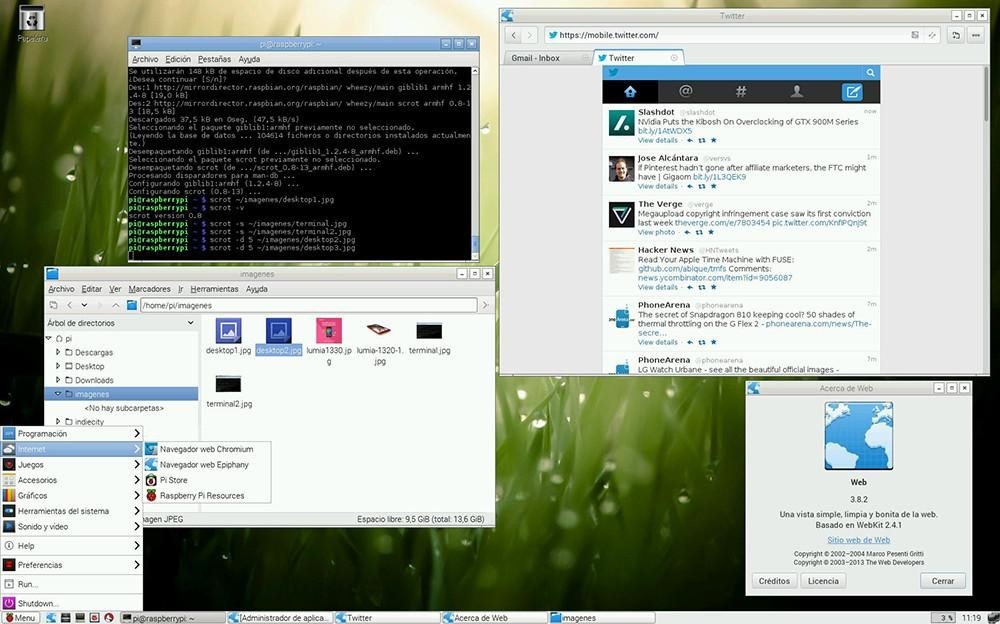Image resolution: width=1000 pixels, height=624 pixels.
Task: Open the Twitter profile section
Action: pyautogui.click(x=796, y=91)
